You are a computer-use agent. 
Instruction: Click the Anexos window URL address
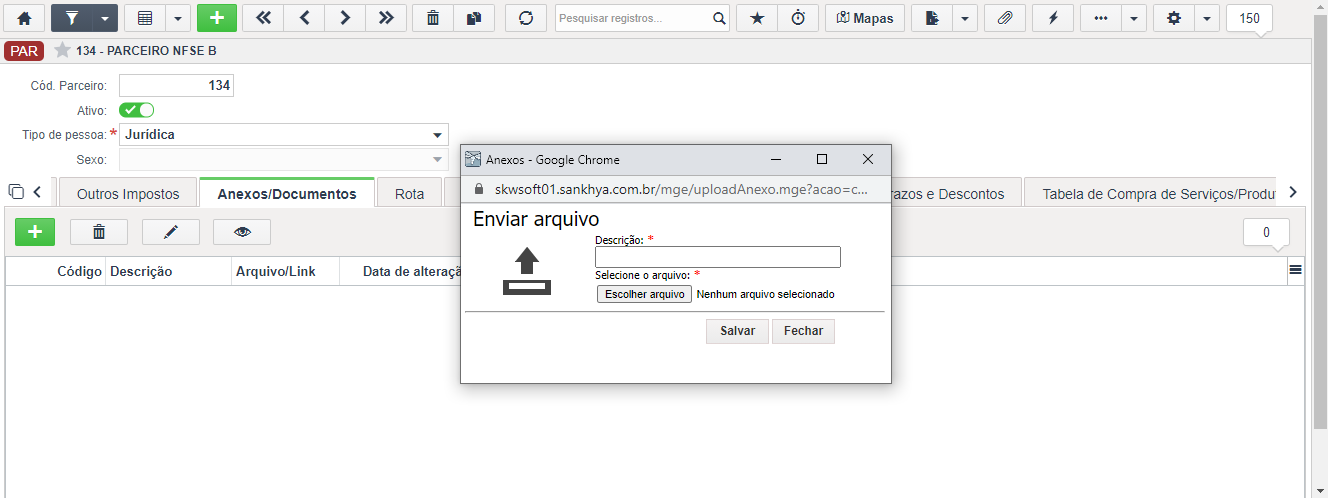pos(681,189)
